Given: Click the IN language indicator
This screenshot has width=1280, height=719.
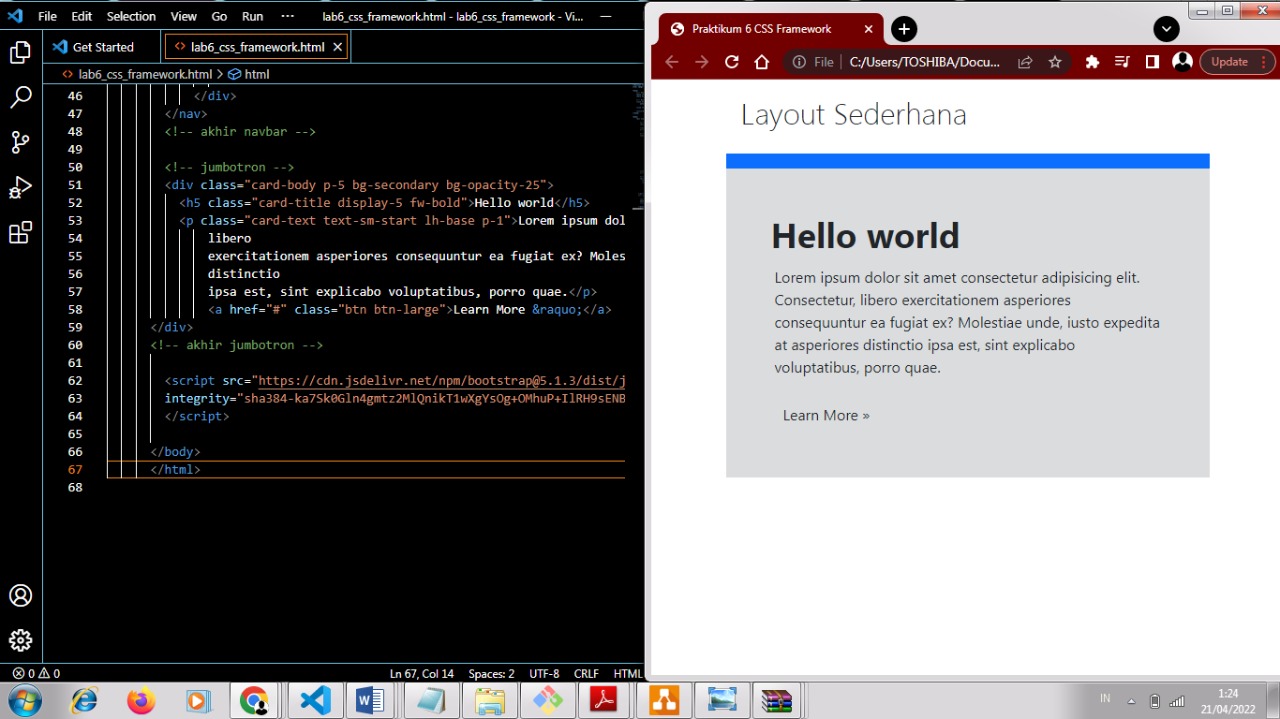Looking at the screenshot, I should [x=1105, y=698].
